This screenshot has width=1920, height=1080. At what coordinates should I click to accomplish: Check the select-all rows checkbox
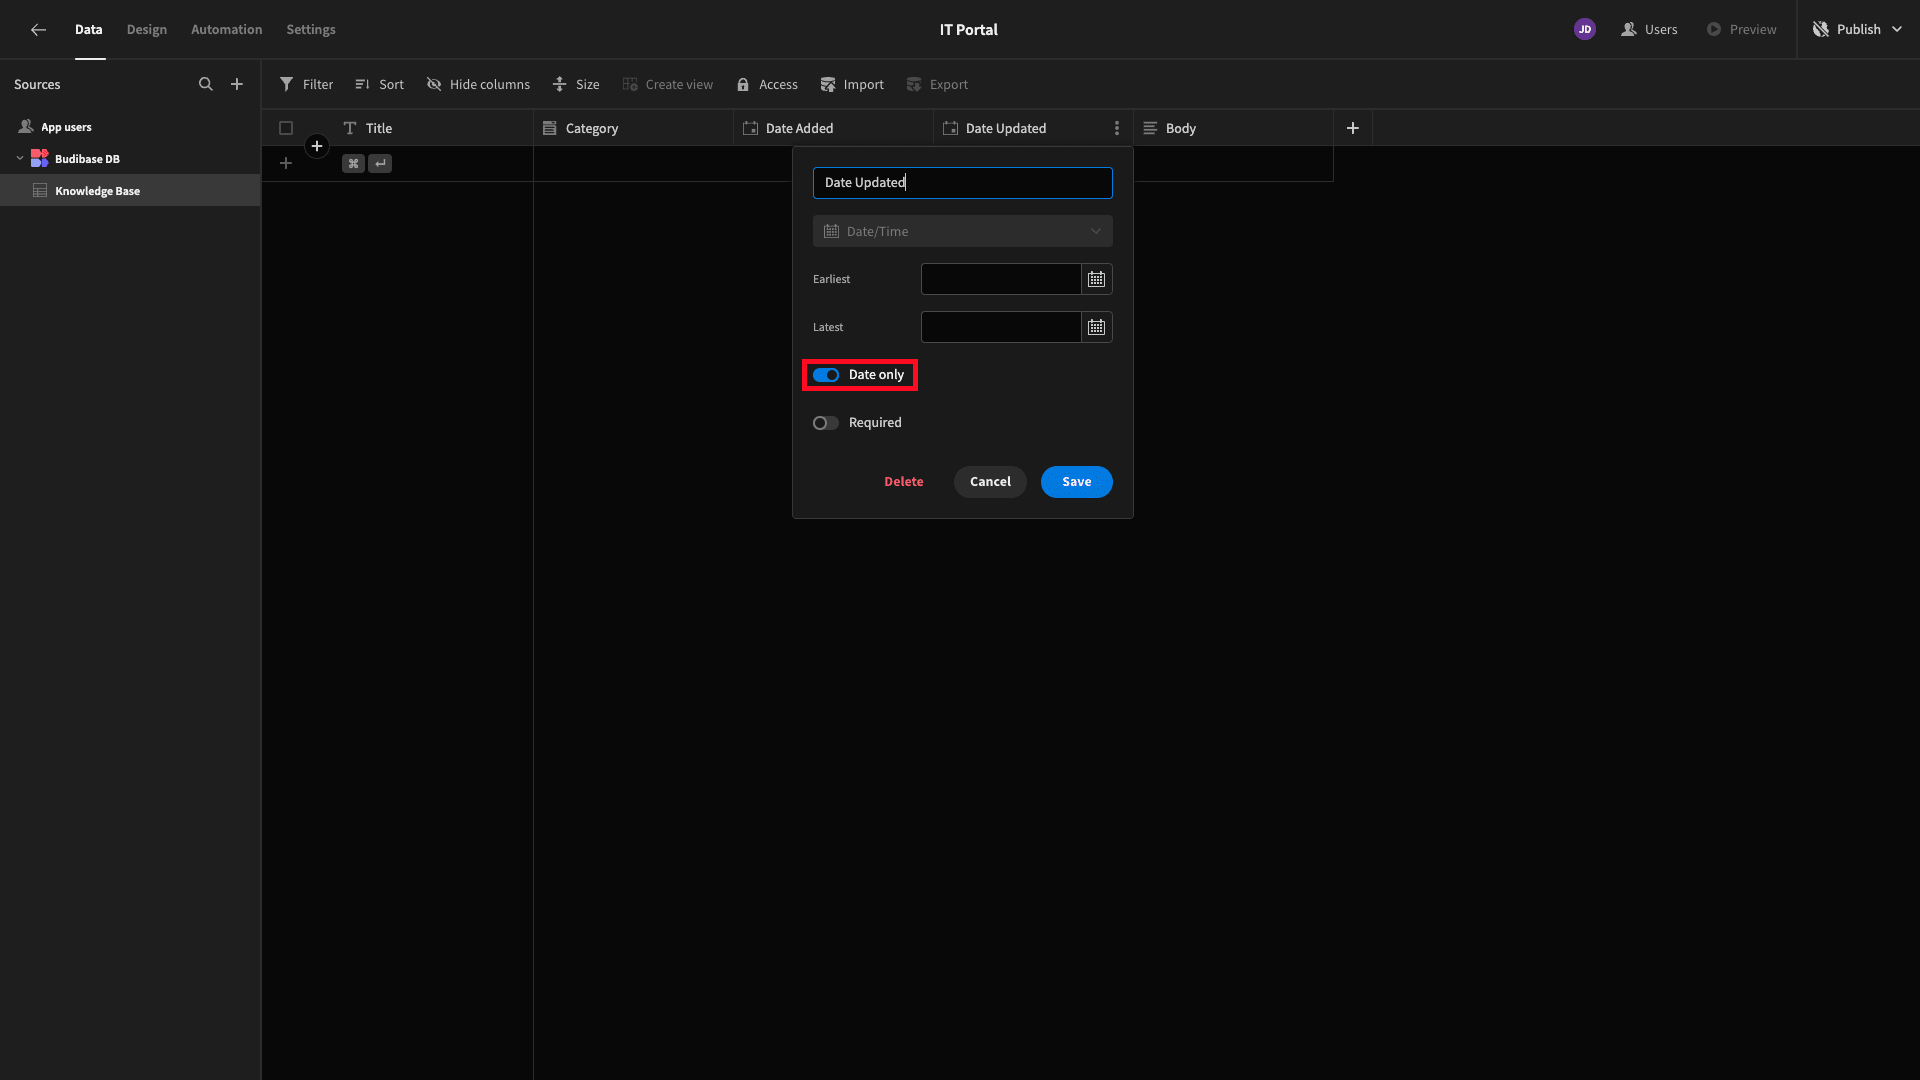(x=286, y=128)
